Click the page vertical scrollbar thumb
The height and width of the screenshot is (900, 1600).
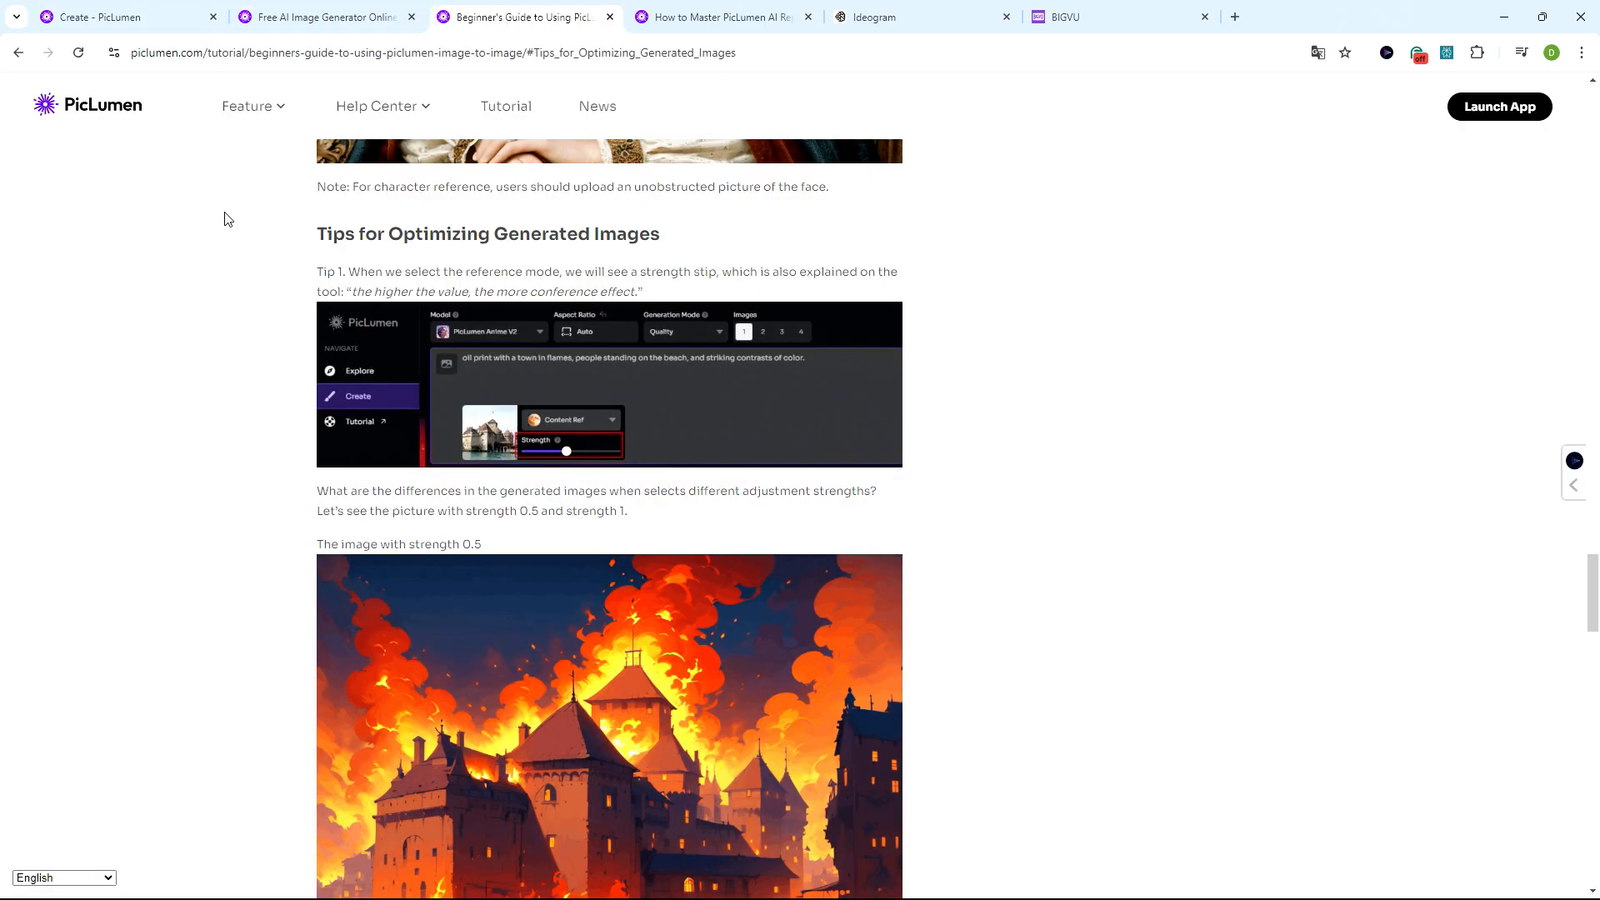[x=1592, y=592]
